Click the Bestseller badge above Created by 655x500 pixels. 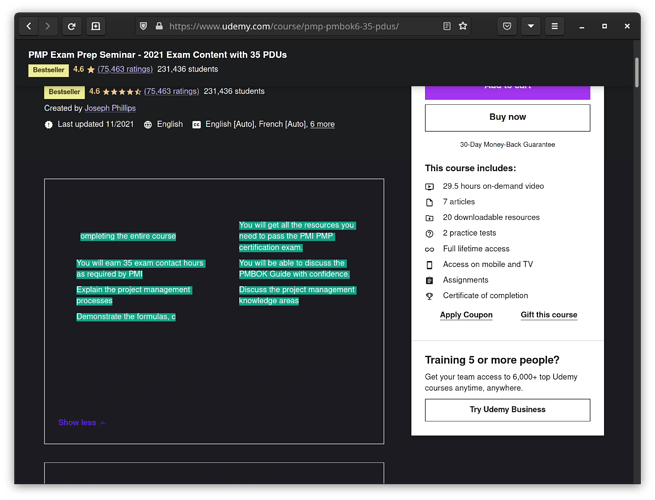[x=64, y=92]
